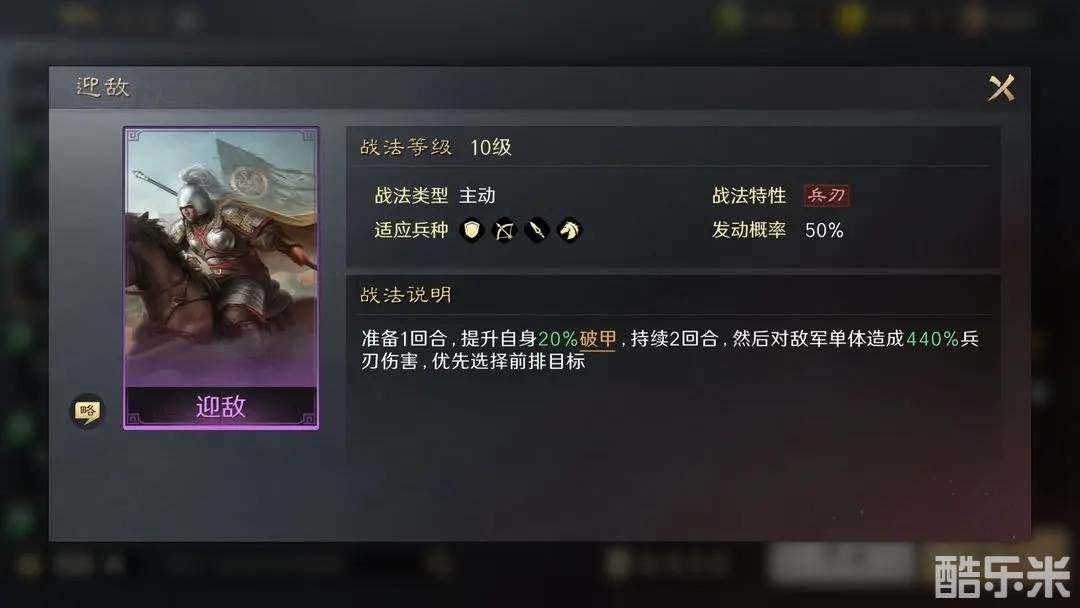The width and height of the screenshot is (1080, 608).
Task: Tap the shield infantry troop icon
Action: pyautogui.click(x=472, y=230)
